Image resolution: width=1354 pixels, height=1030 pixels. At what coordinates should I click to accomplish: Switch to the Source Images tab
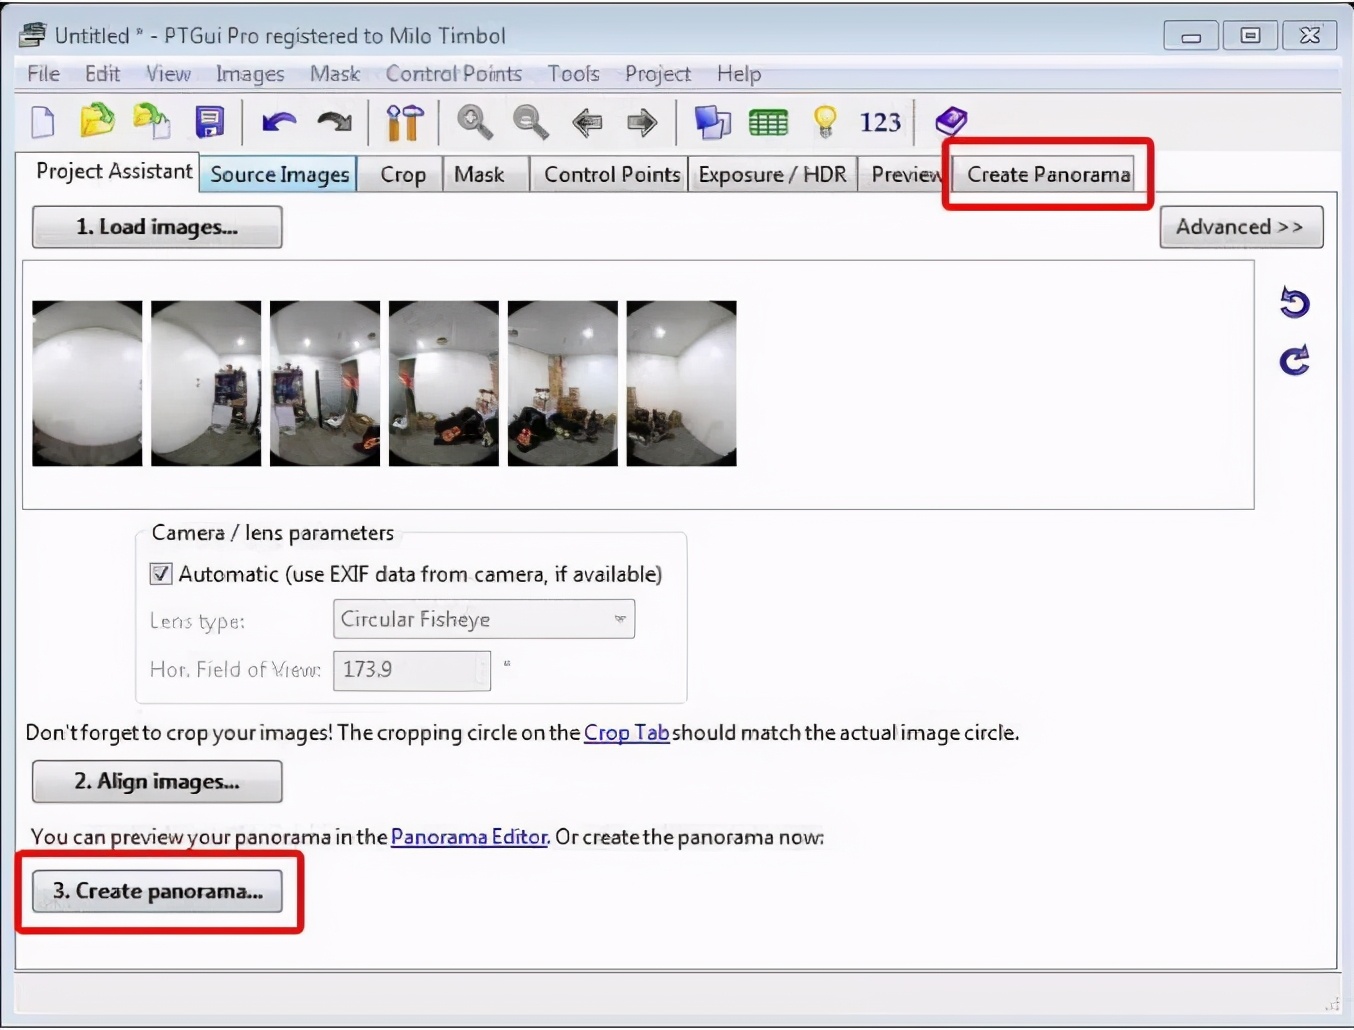coord(280,174)
